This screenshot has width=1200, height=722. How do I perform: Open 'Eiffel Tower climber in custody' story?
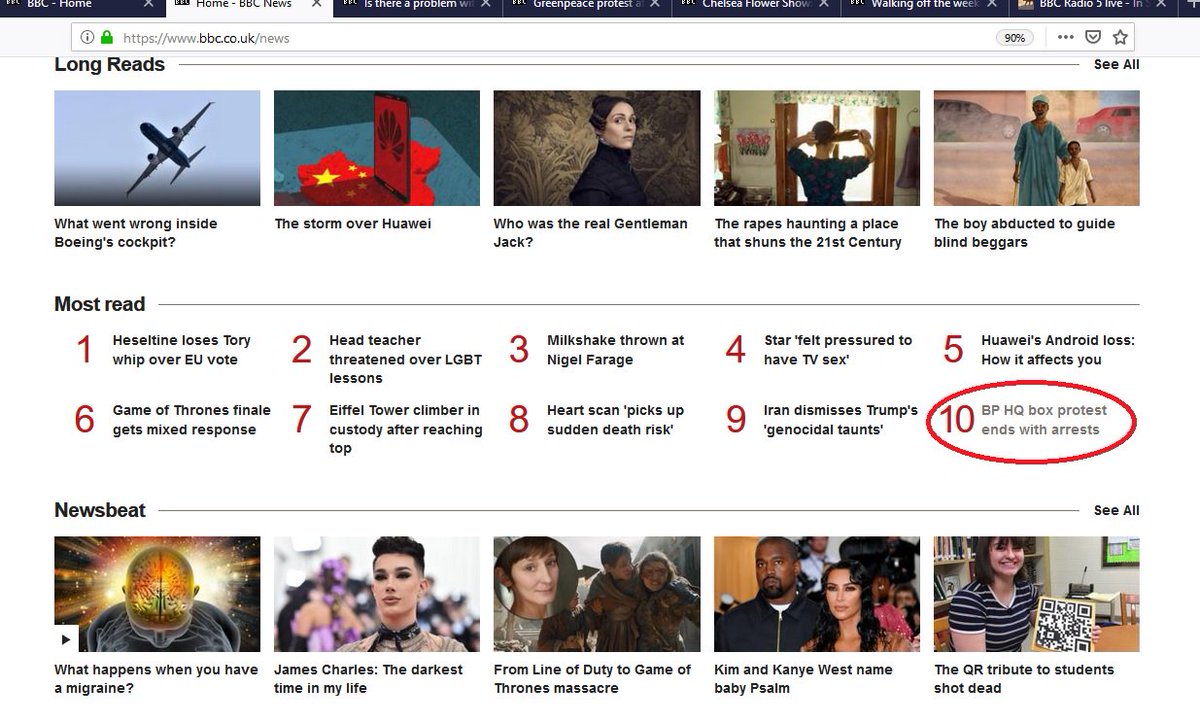point(406,429)
